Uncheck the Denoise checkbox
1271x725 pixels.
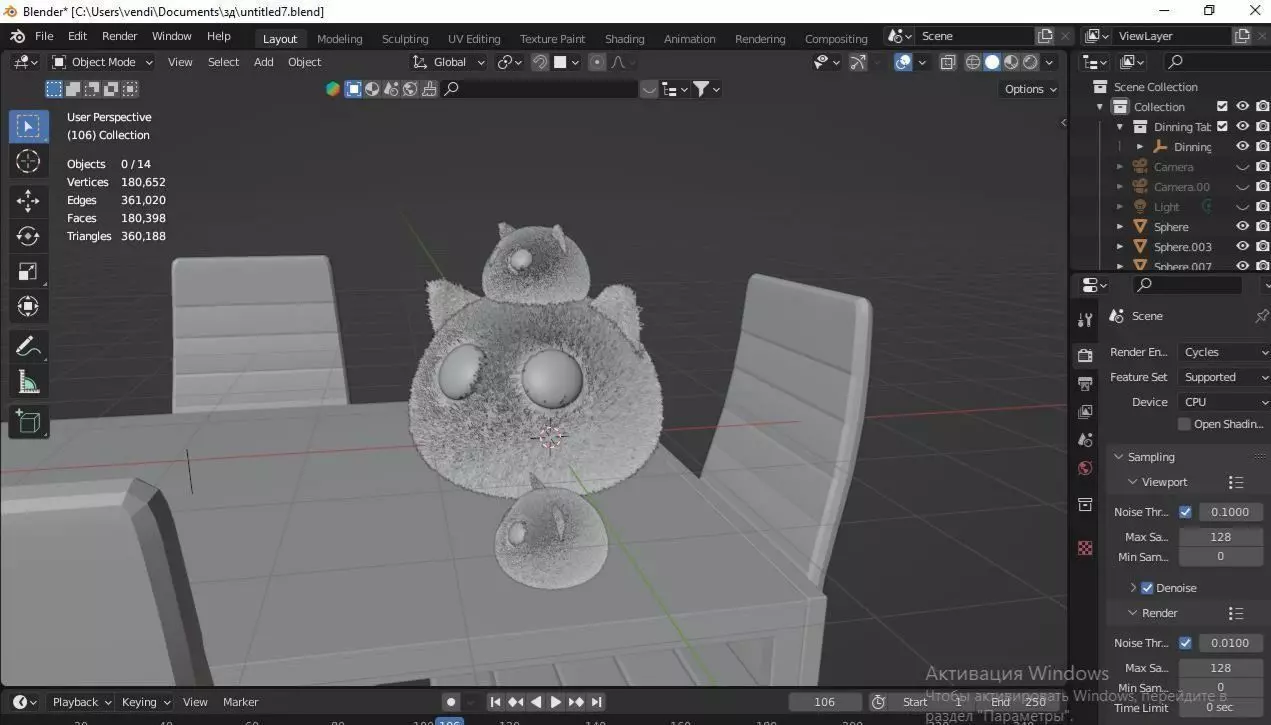pyautogui.click(x=1147, y=588)
